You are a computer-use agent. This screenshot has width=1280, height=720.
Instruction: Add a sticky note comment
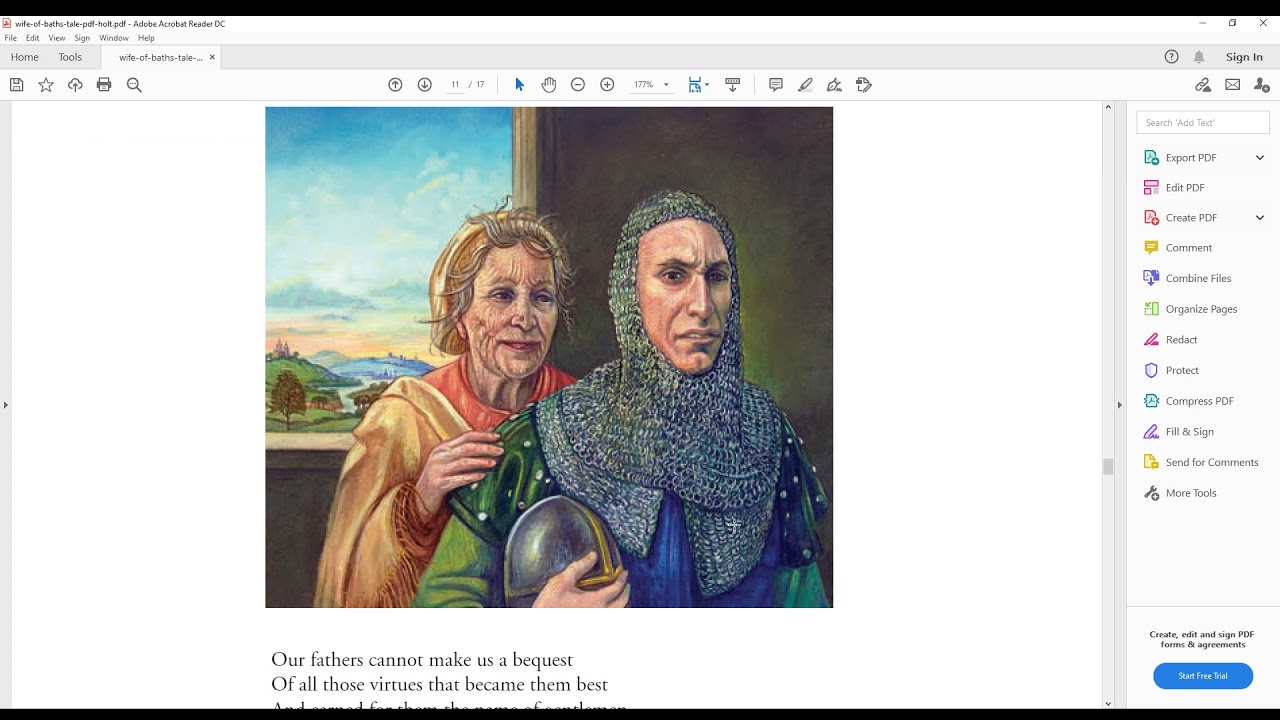click(x=776, y=85)
